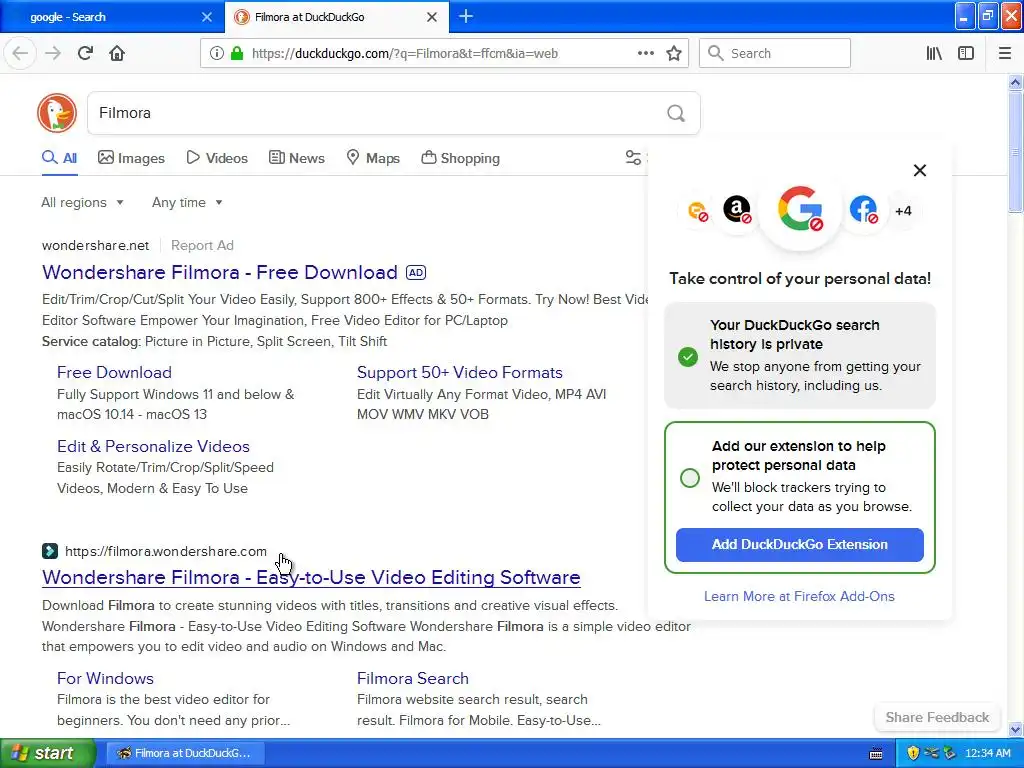Click the +4 more trackers badge
Viewport: 1024px width, 768px height.
coord(903,211)
